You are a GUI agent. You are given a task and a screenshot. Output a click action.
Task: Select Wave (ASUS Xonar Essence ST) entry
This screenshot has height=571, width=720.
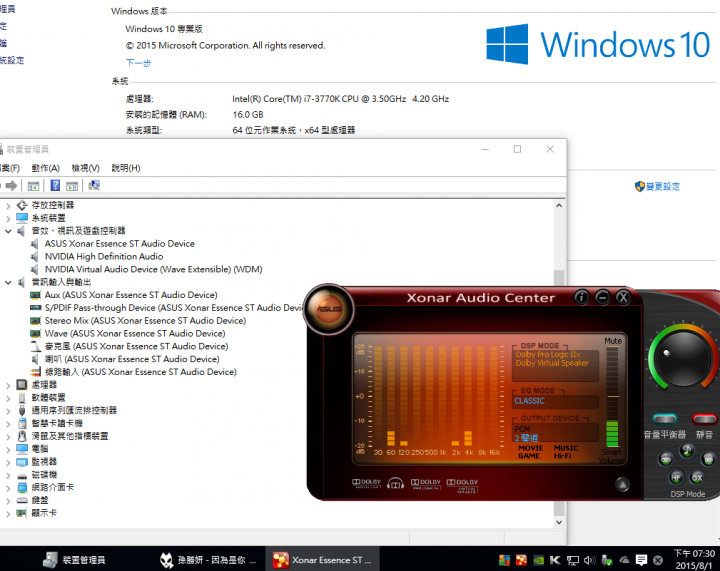135,334
